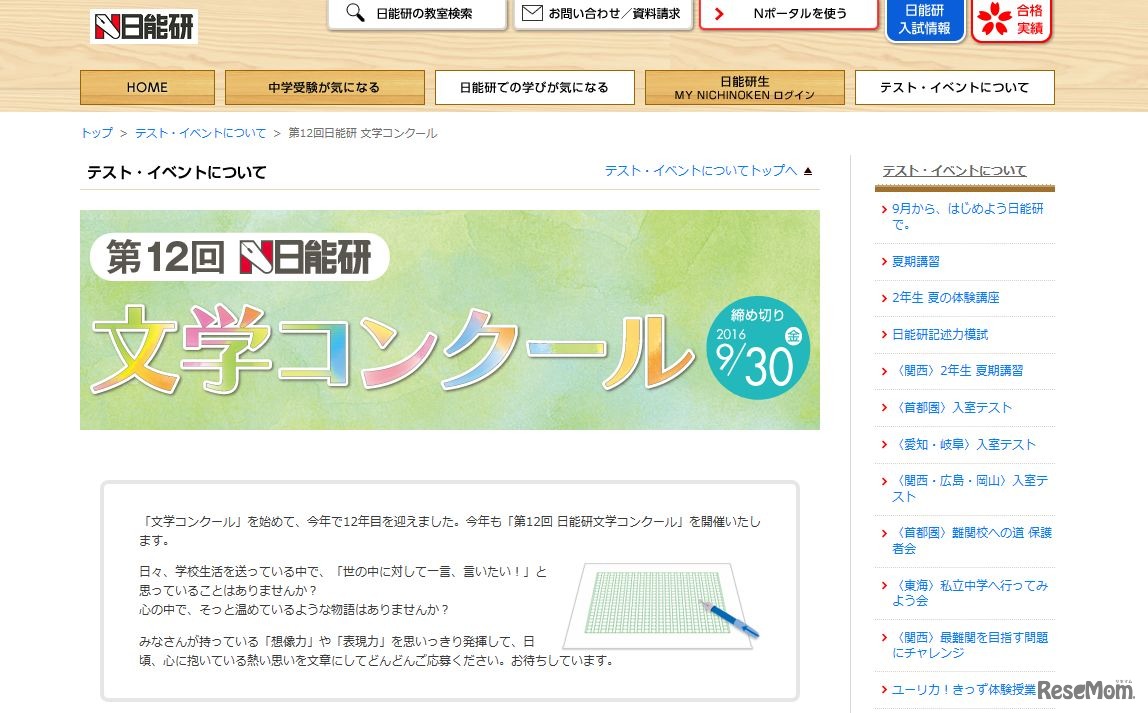Open 夏期講習 sidebar link
1148x713 pixels.
tap(915, 261)
